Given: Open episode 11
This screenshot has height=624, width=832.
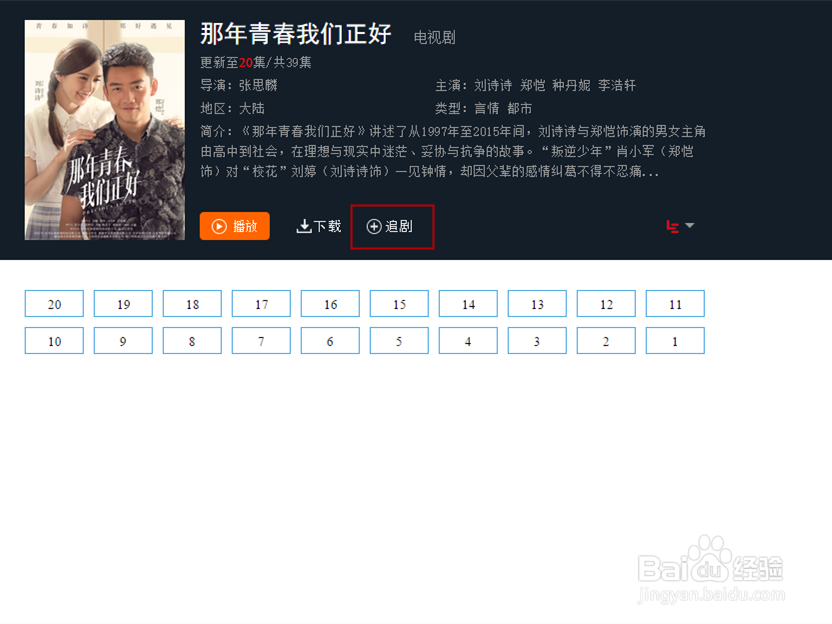Looking at the screenshot, I should (675, 304).
